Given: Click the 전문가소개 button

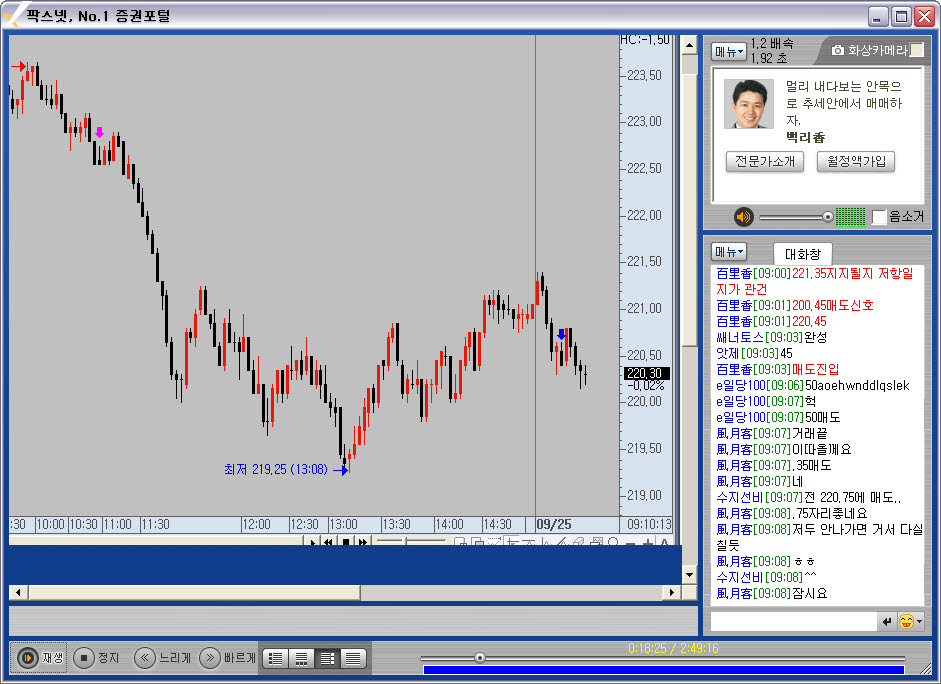Looking at the screenshot, I should (764, 161).
